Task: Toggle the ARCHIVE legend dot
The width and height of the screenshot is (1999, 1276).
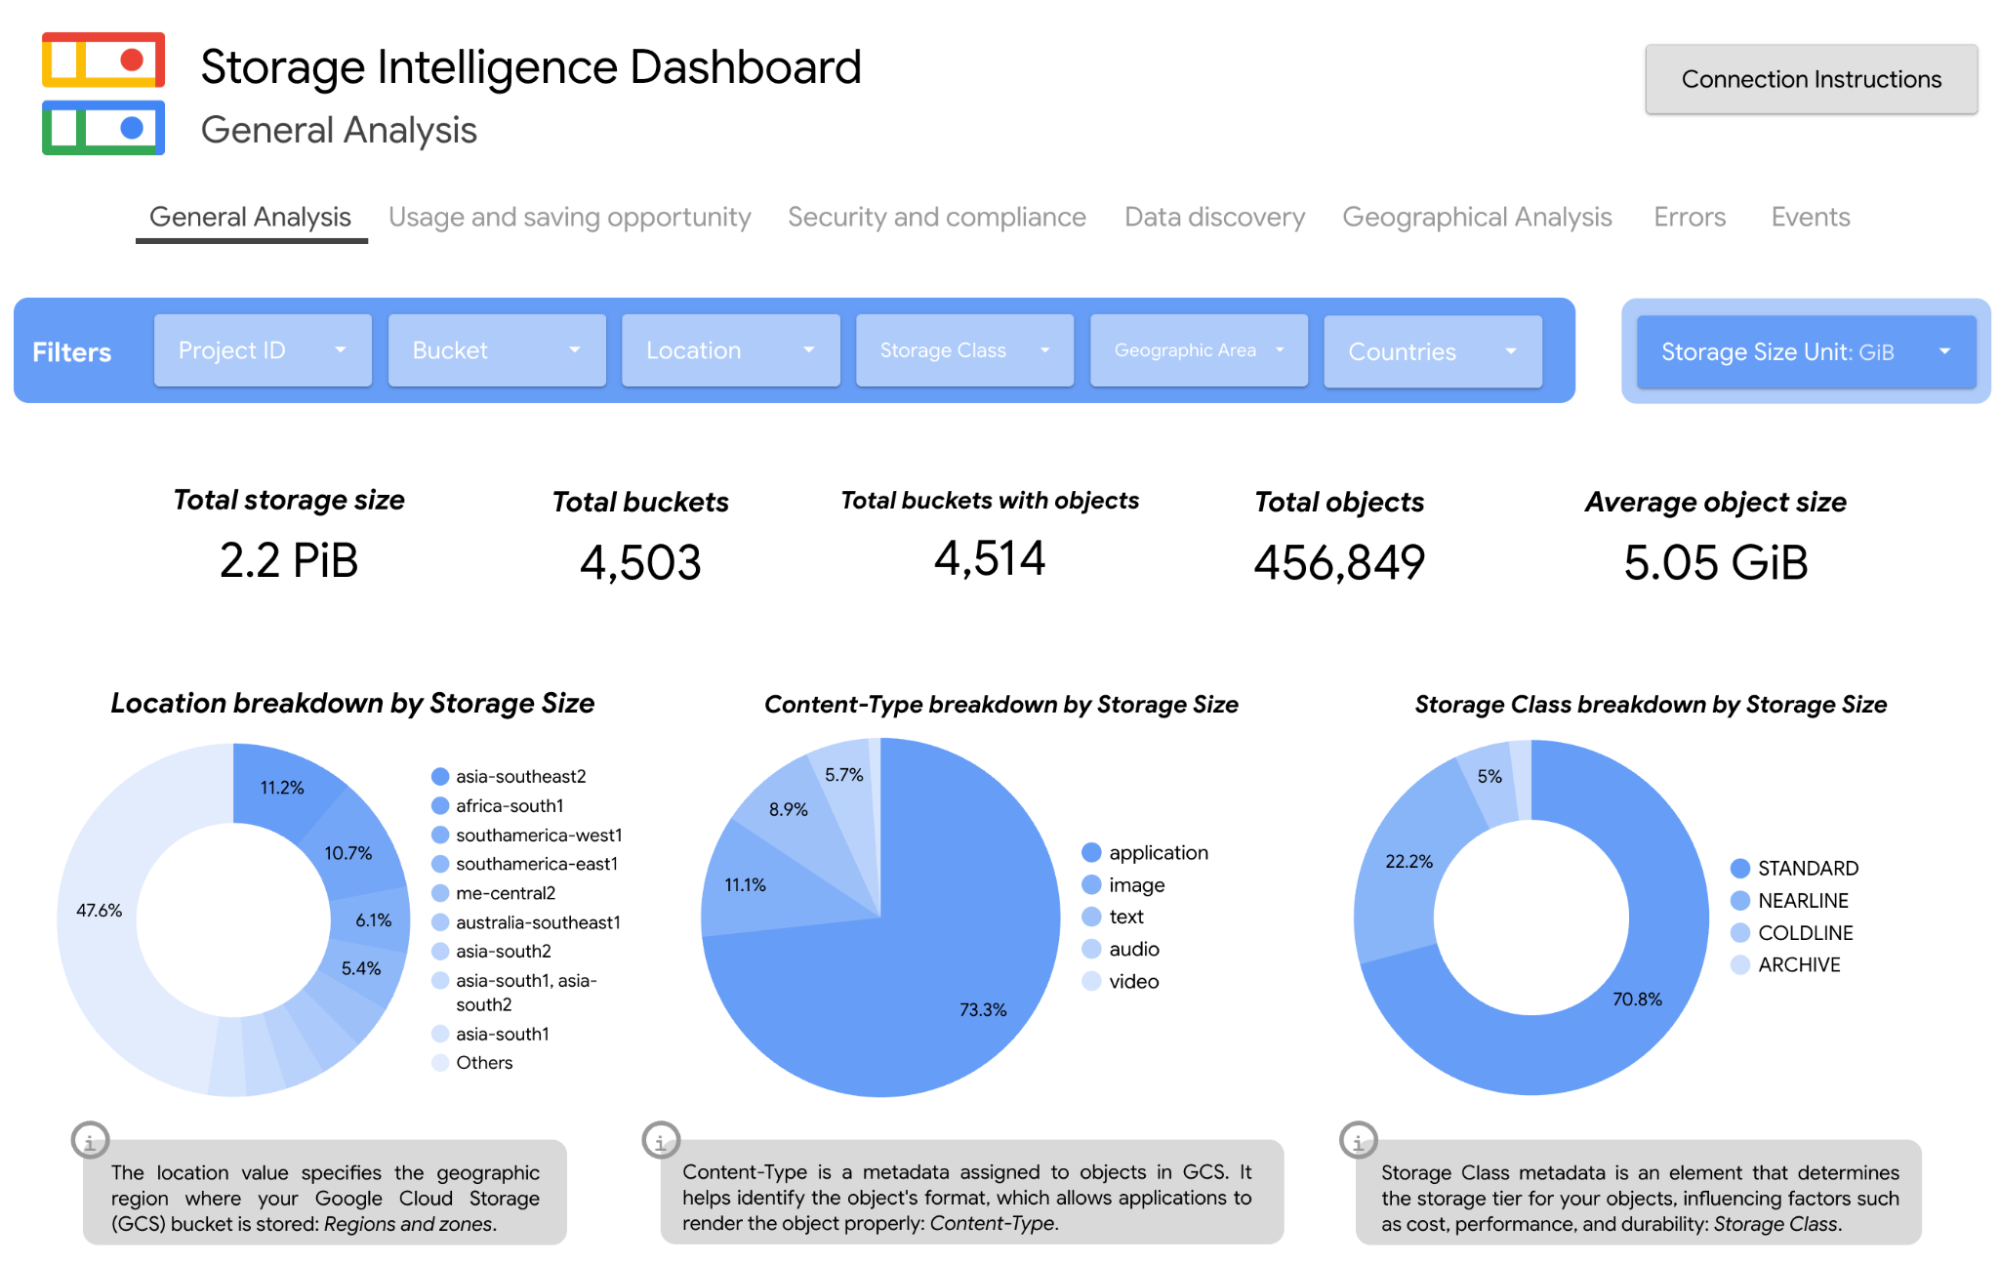Action: point(1740,964)
